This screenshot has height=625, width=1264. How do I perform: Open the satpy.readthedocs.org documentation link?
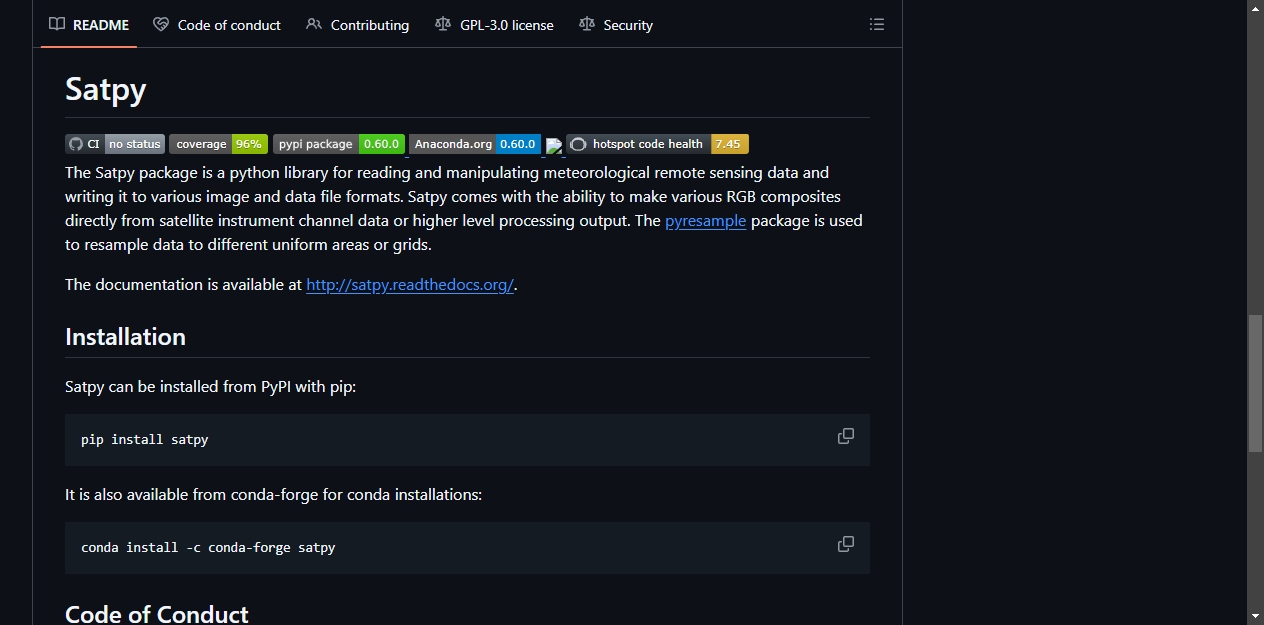(410, 285)
